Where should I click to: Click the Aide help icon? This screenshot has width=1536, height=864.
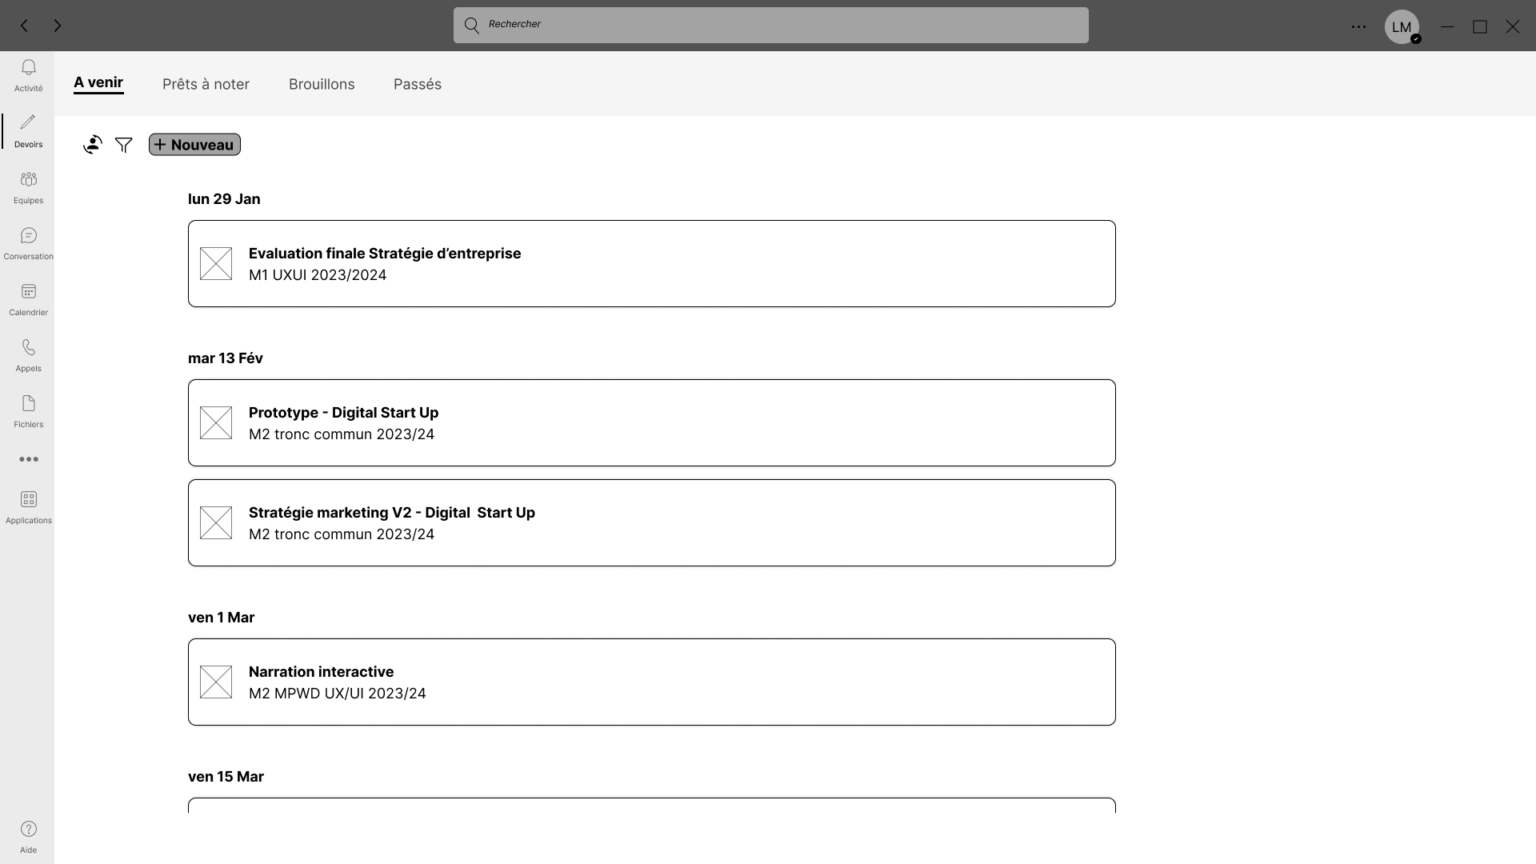coord(28,830)
